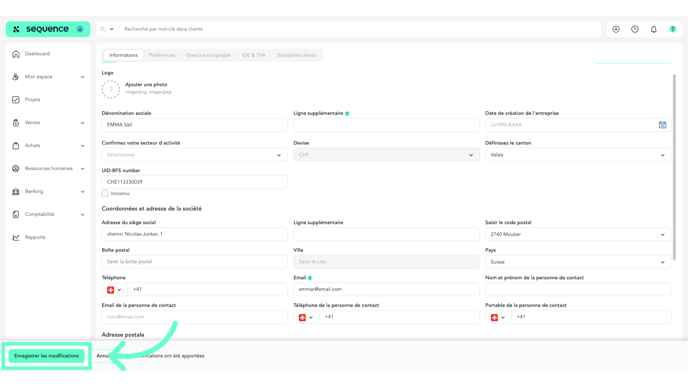Switch to the Exercice comptable tab
Viewport: 688px width, 387px height.
point(208,55)
